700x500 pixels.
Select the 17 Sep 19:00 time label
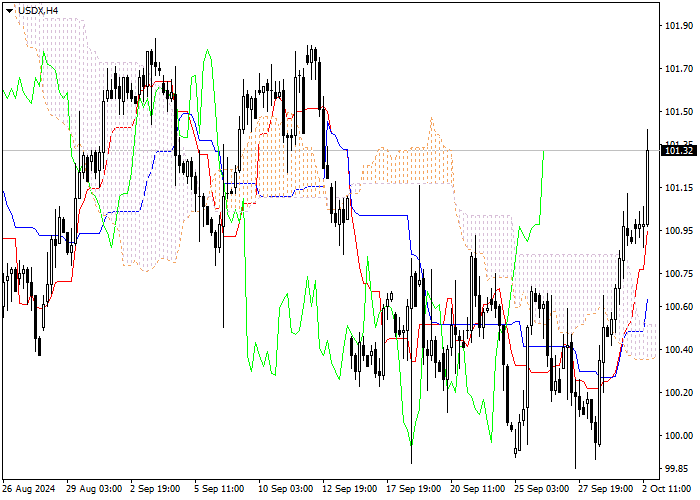[x=414, y=489]
